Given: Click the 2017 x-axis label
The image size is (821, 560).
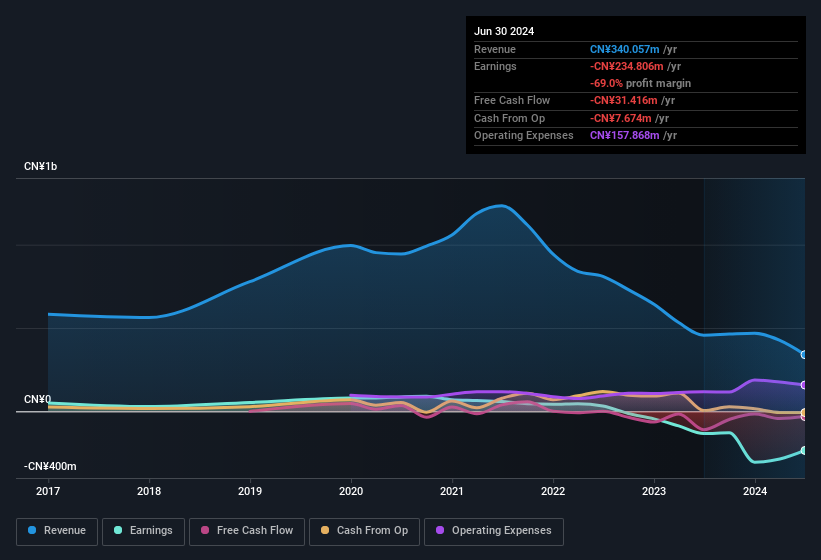Looking at the screenshot, I should (48, 491).
